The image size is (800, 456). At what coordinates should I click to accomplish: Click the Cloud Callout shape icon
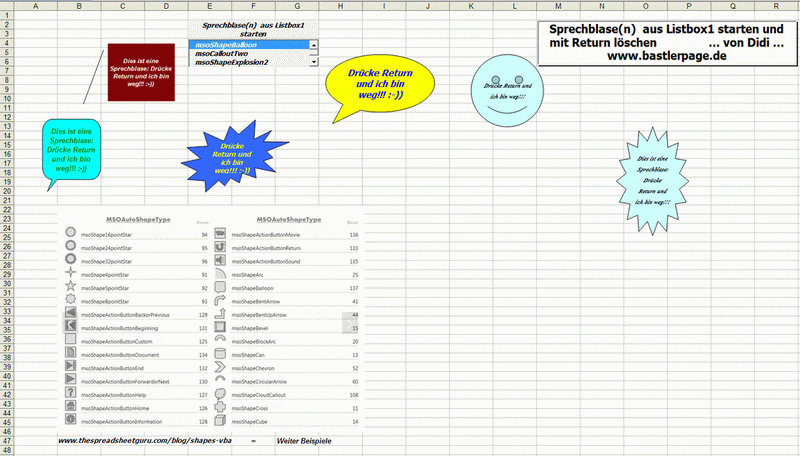pyautogui.click(x=220, y=393)
